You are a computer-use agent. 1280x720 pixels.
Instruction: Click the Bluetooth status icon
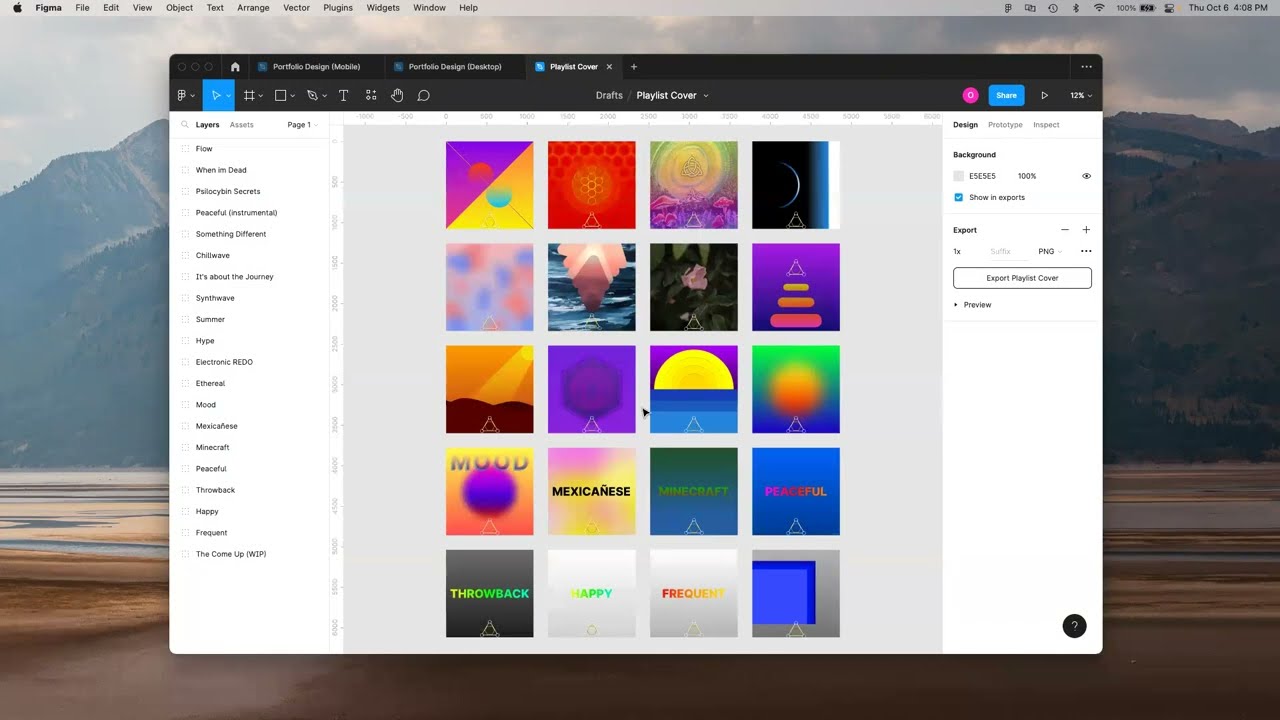pyautogui.click(x=1076, y=7)
